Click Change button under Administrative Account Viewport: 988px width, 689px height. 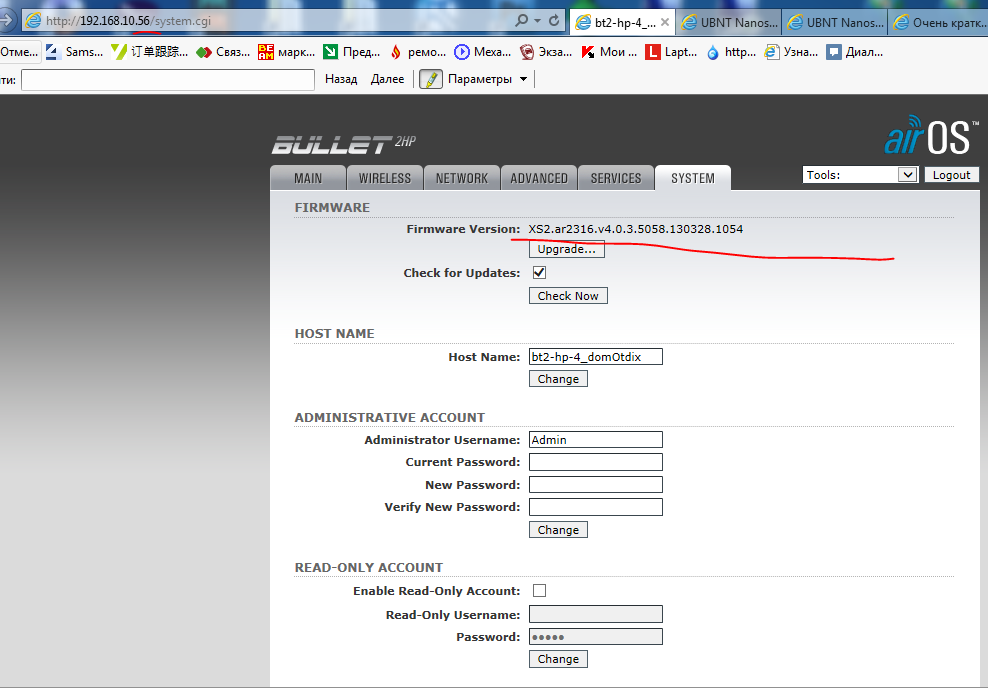pyautogui.click(x=558, y=530)
